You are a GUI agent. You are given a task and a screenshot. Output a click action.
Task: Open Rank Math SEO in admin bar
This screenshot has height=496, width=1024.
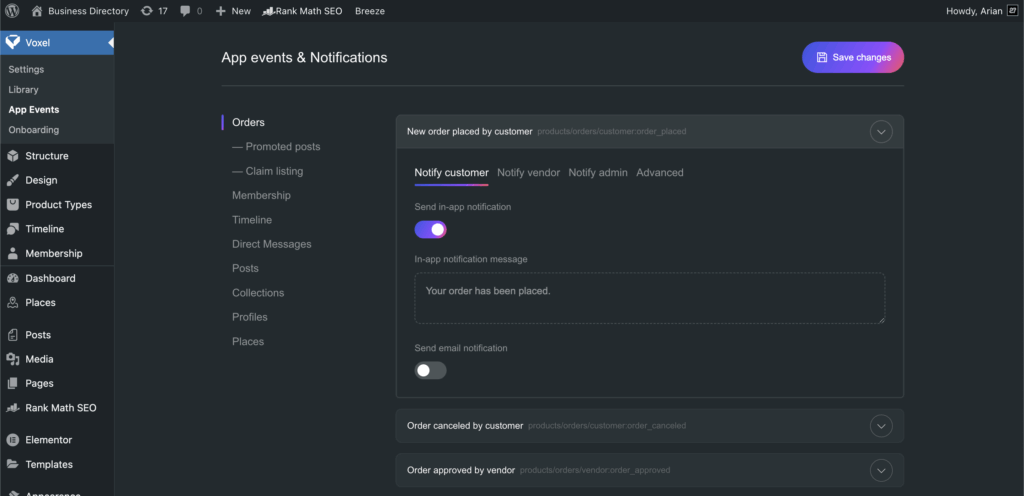coord(303,11)
